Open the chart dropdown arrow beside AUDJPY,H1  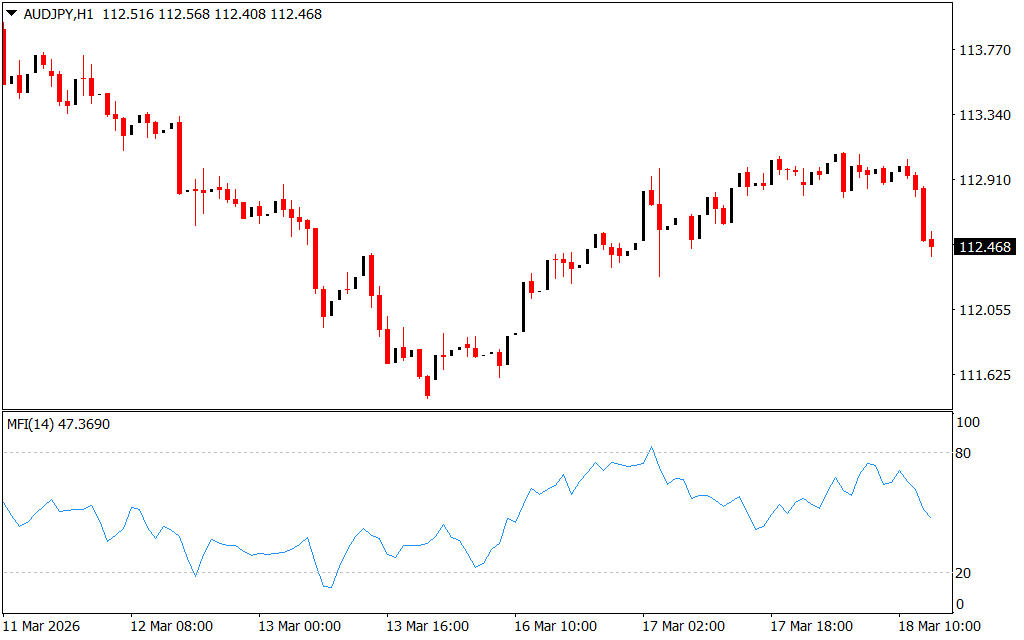(11, 14)
